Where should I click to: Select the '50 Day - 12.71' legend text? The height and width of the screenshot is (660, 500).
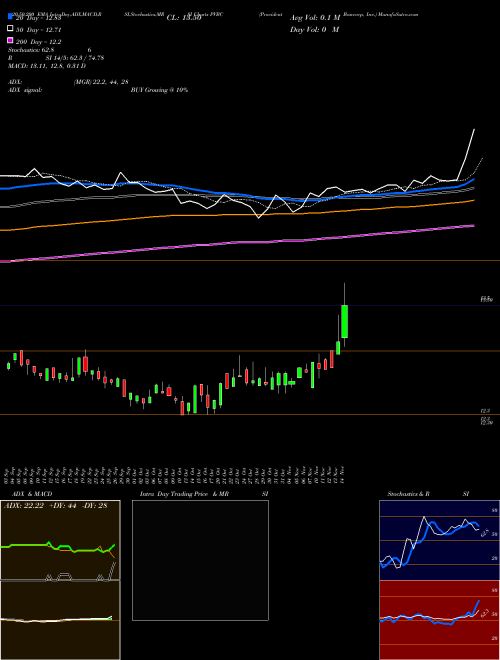click(38, 30)
